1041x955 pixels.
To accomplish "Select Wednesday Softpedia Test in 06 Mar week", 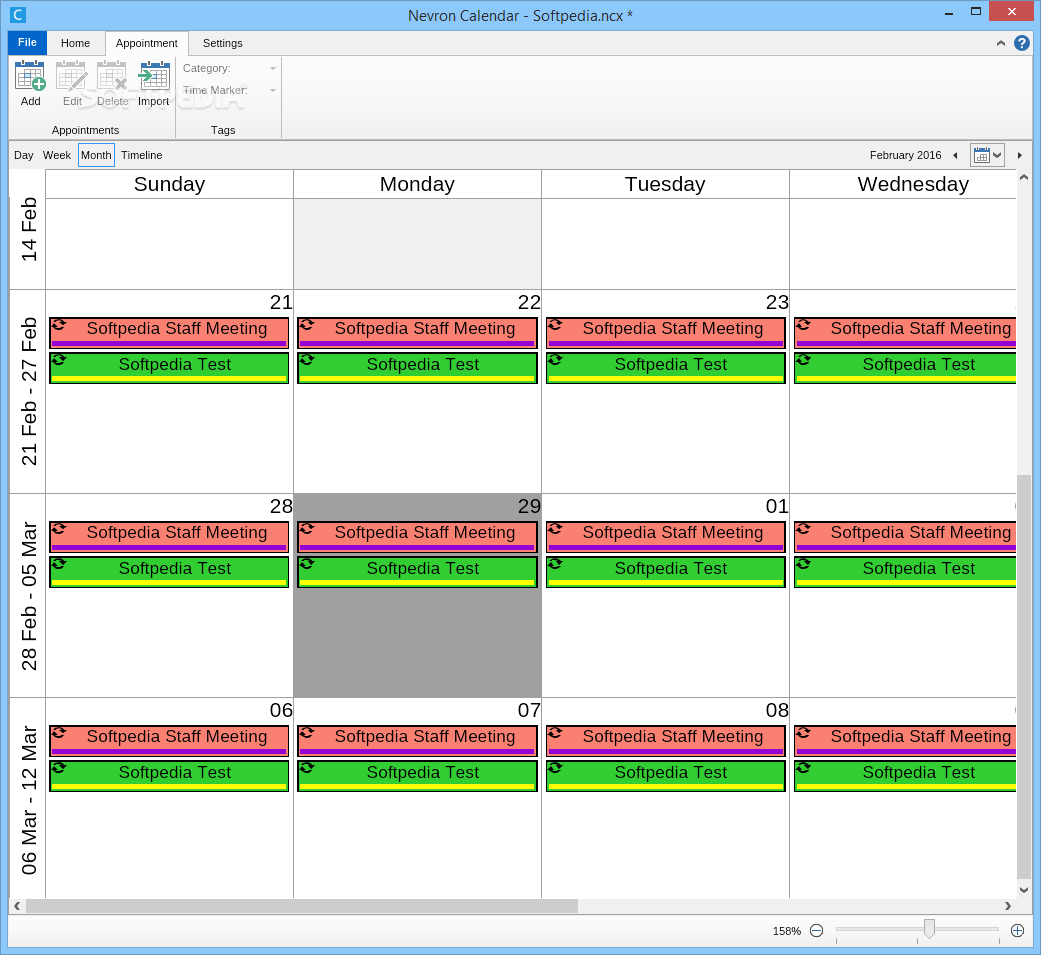I will click(x=905, y=776).
